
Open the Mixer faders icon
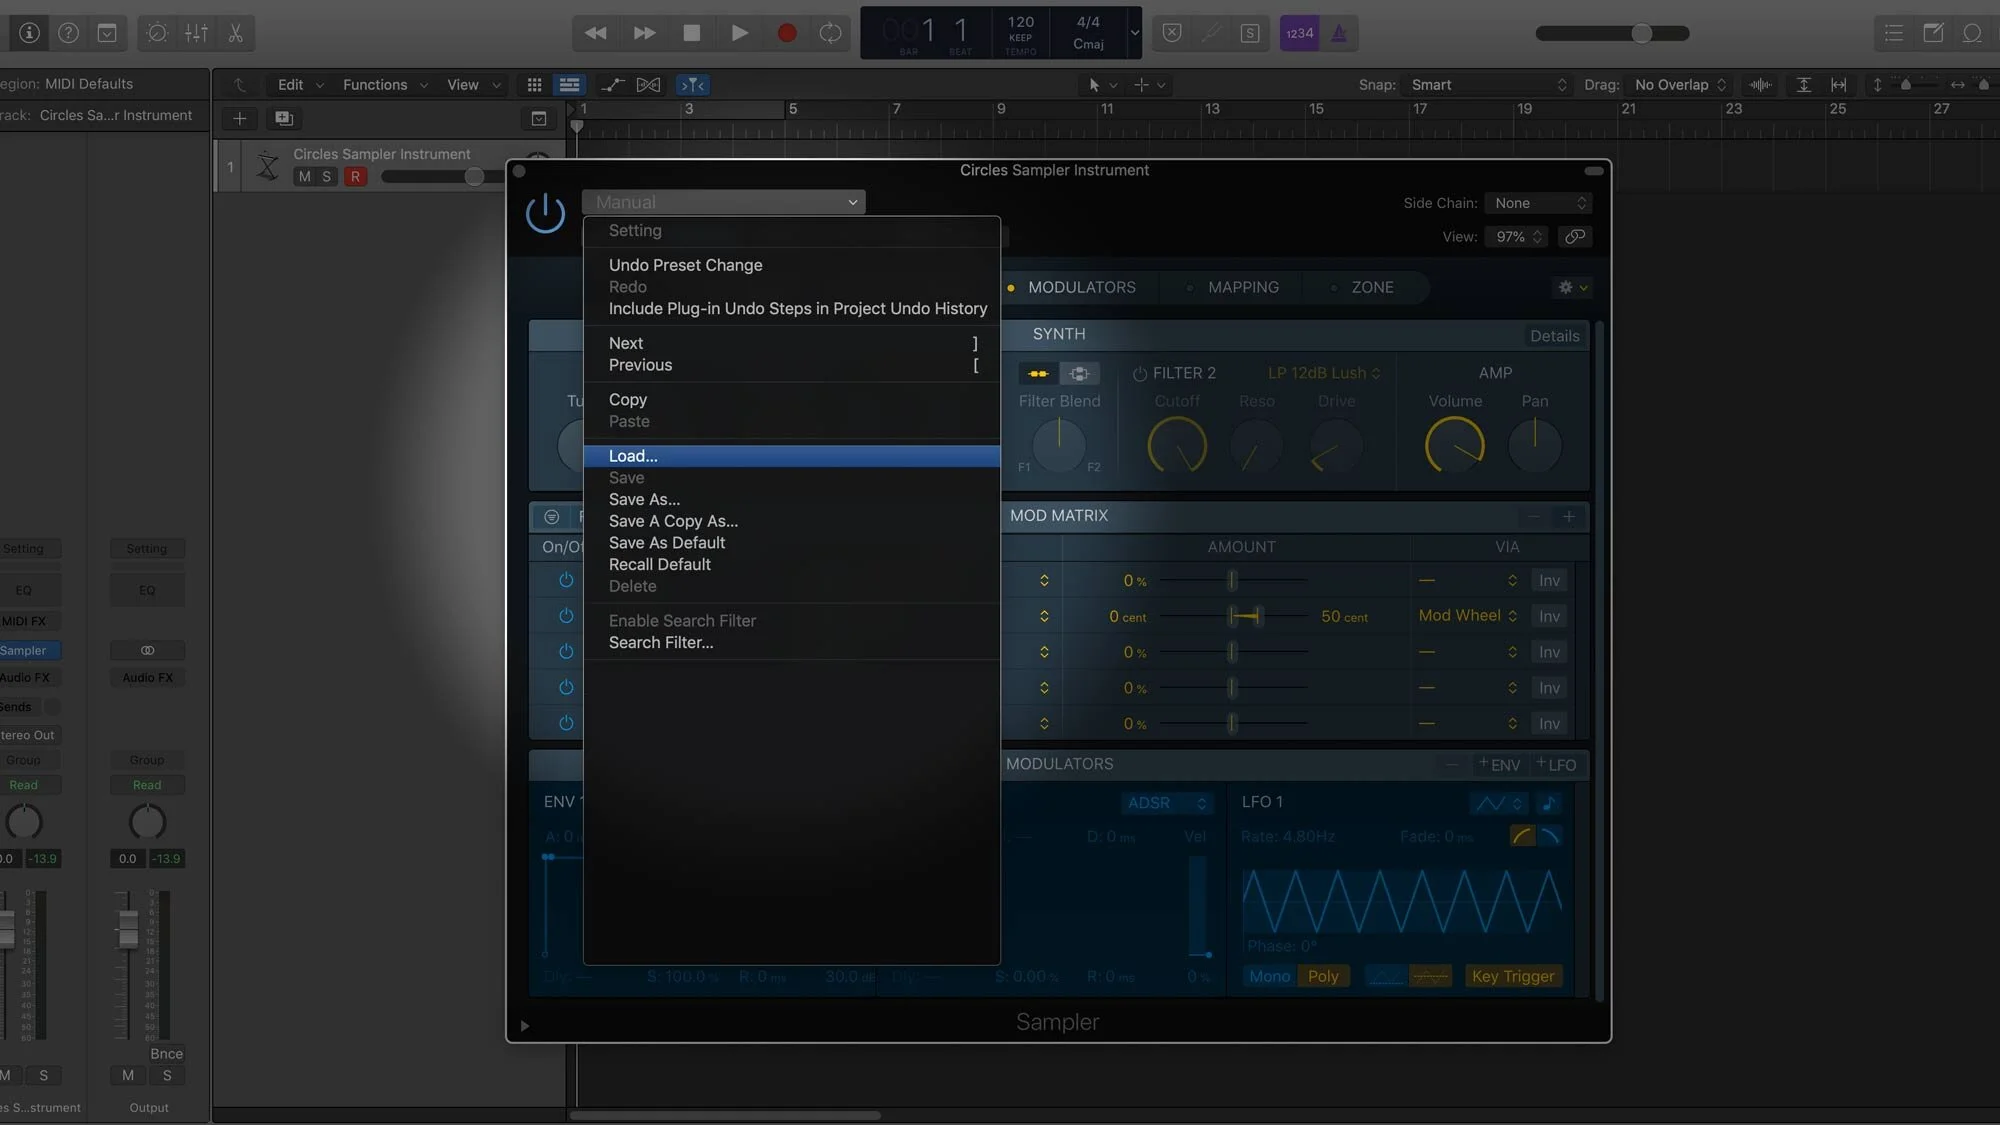(196, 33)
